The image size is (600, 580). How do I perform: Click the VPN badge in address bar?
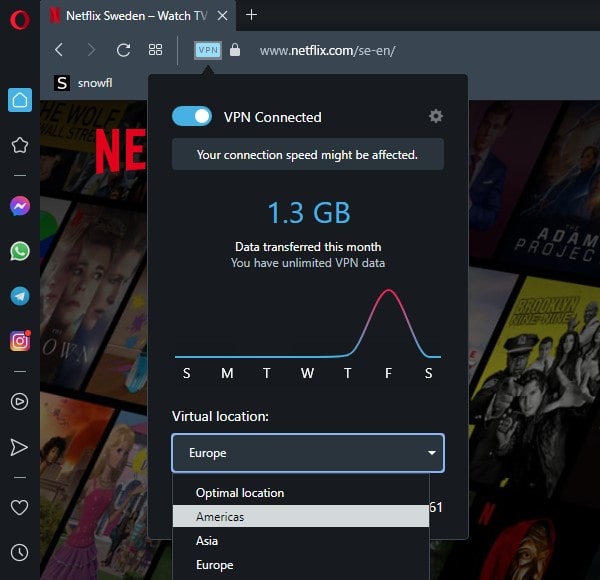(208, 50)
